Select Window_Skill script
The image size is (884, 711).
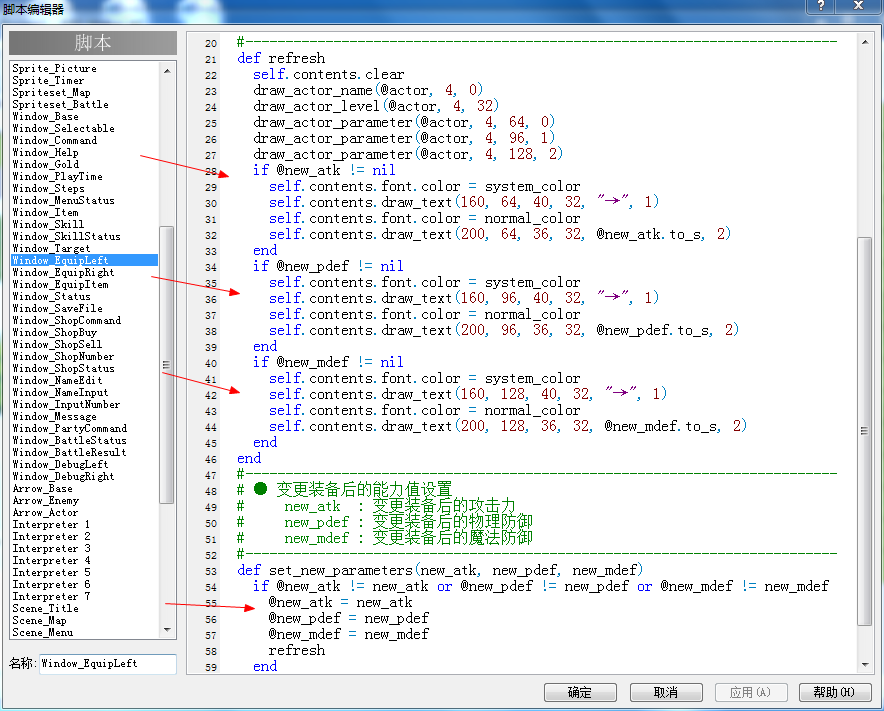coord(48,224)
